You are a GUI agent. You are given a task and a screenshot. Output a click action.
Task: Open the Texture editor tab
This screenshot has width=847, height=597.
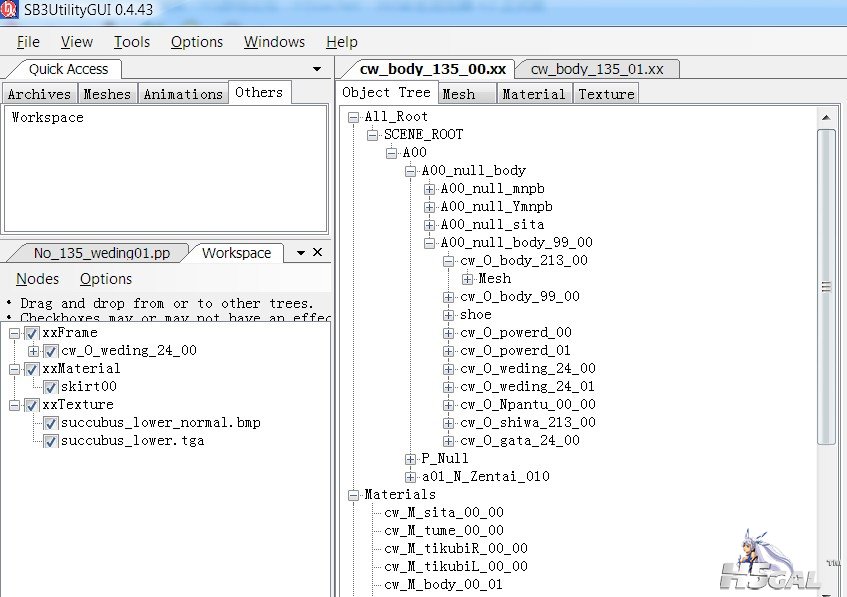(x=606, y=94)
